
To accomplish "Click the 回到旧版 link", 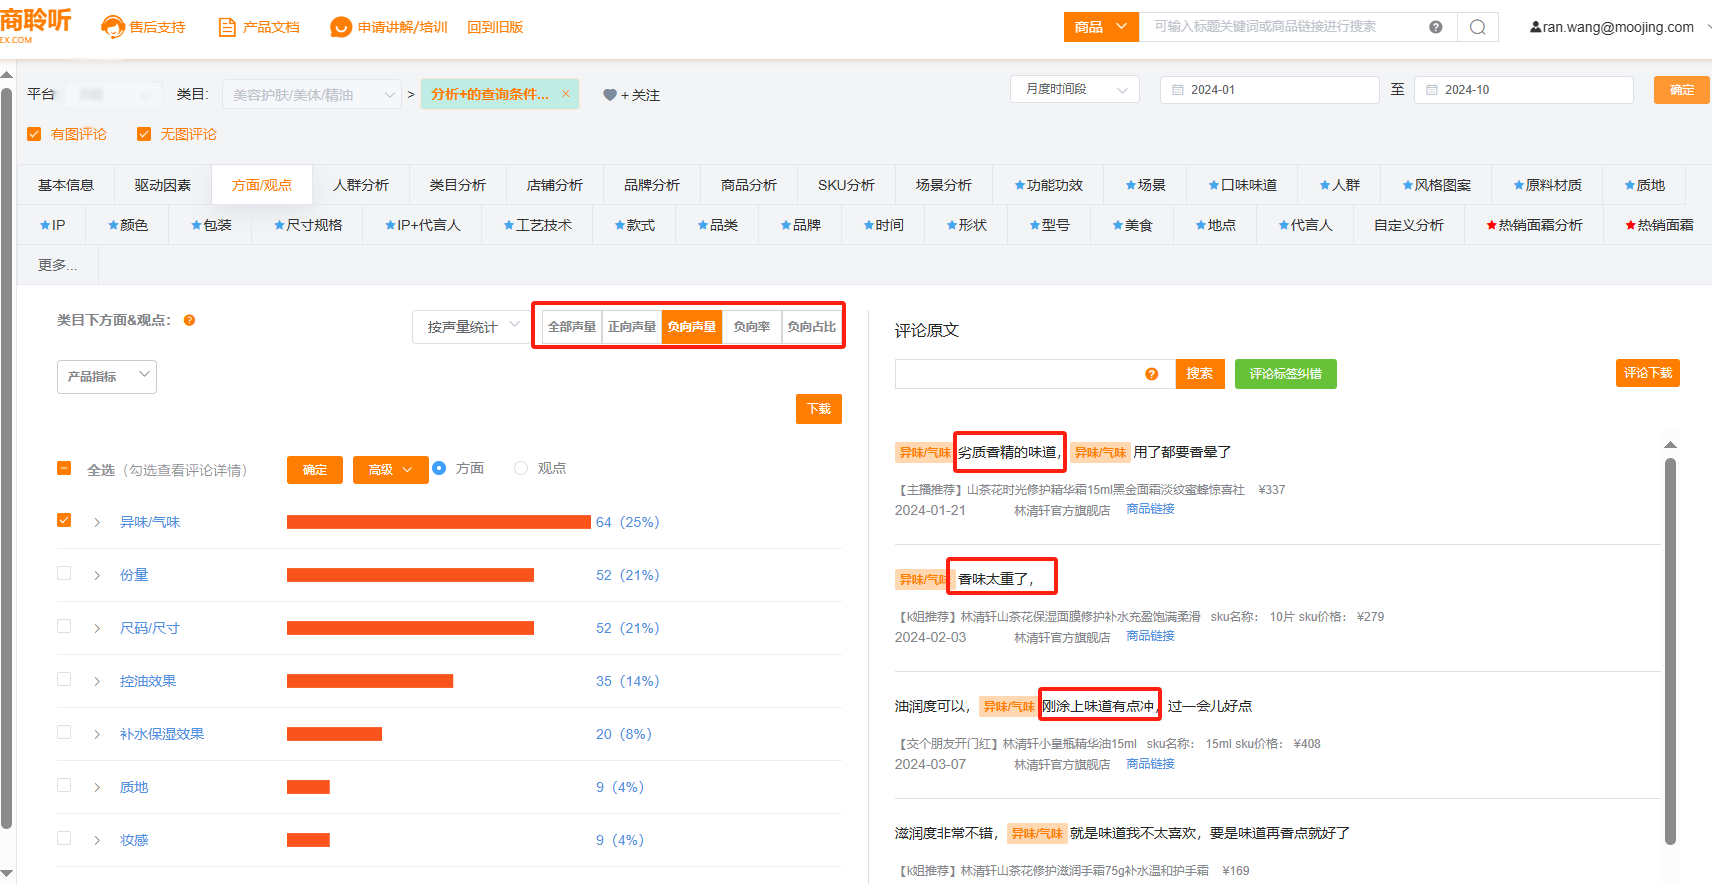I will pos(495,27).
